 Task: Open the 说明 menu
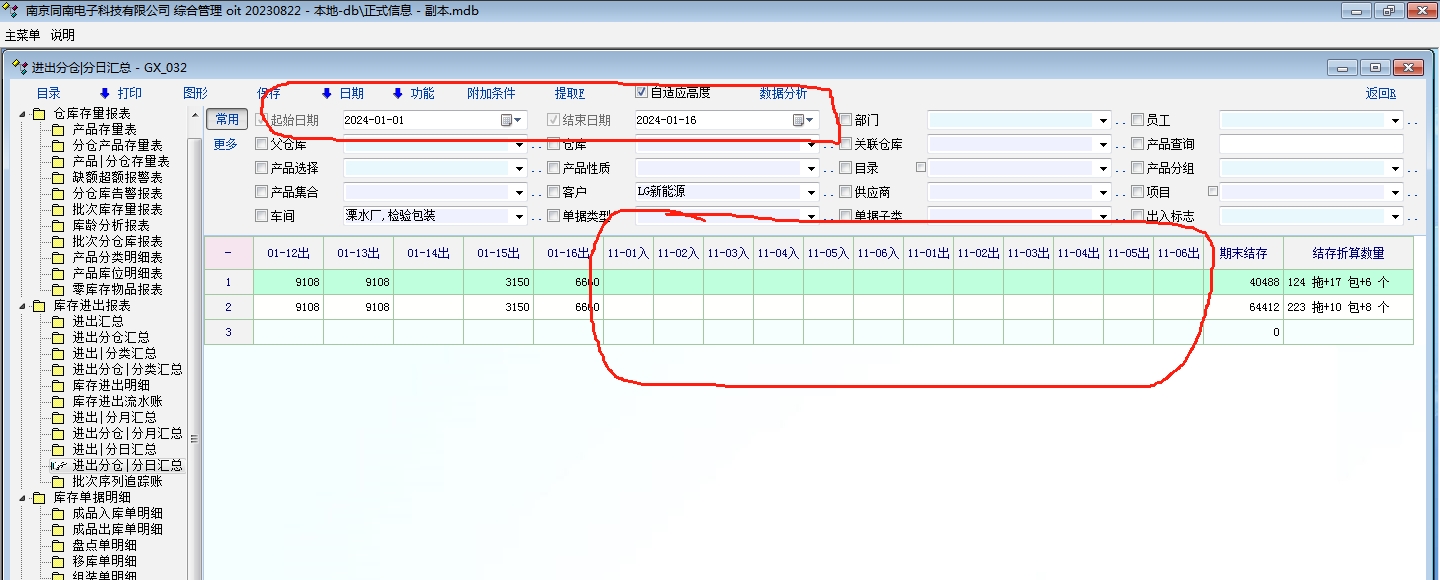click(62, 35)
